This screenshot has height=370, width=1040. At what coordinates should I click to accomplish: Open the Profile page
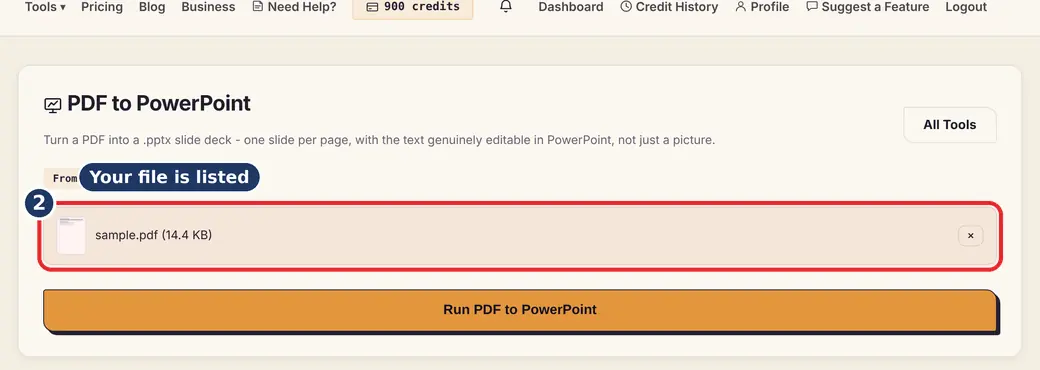[x=762, y=7]
